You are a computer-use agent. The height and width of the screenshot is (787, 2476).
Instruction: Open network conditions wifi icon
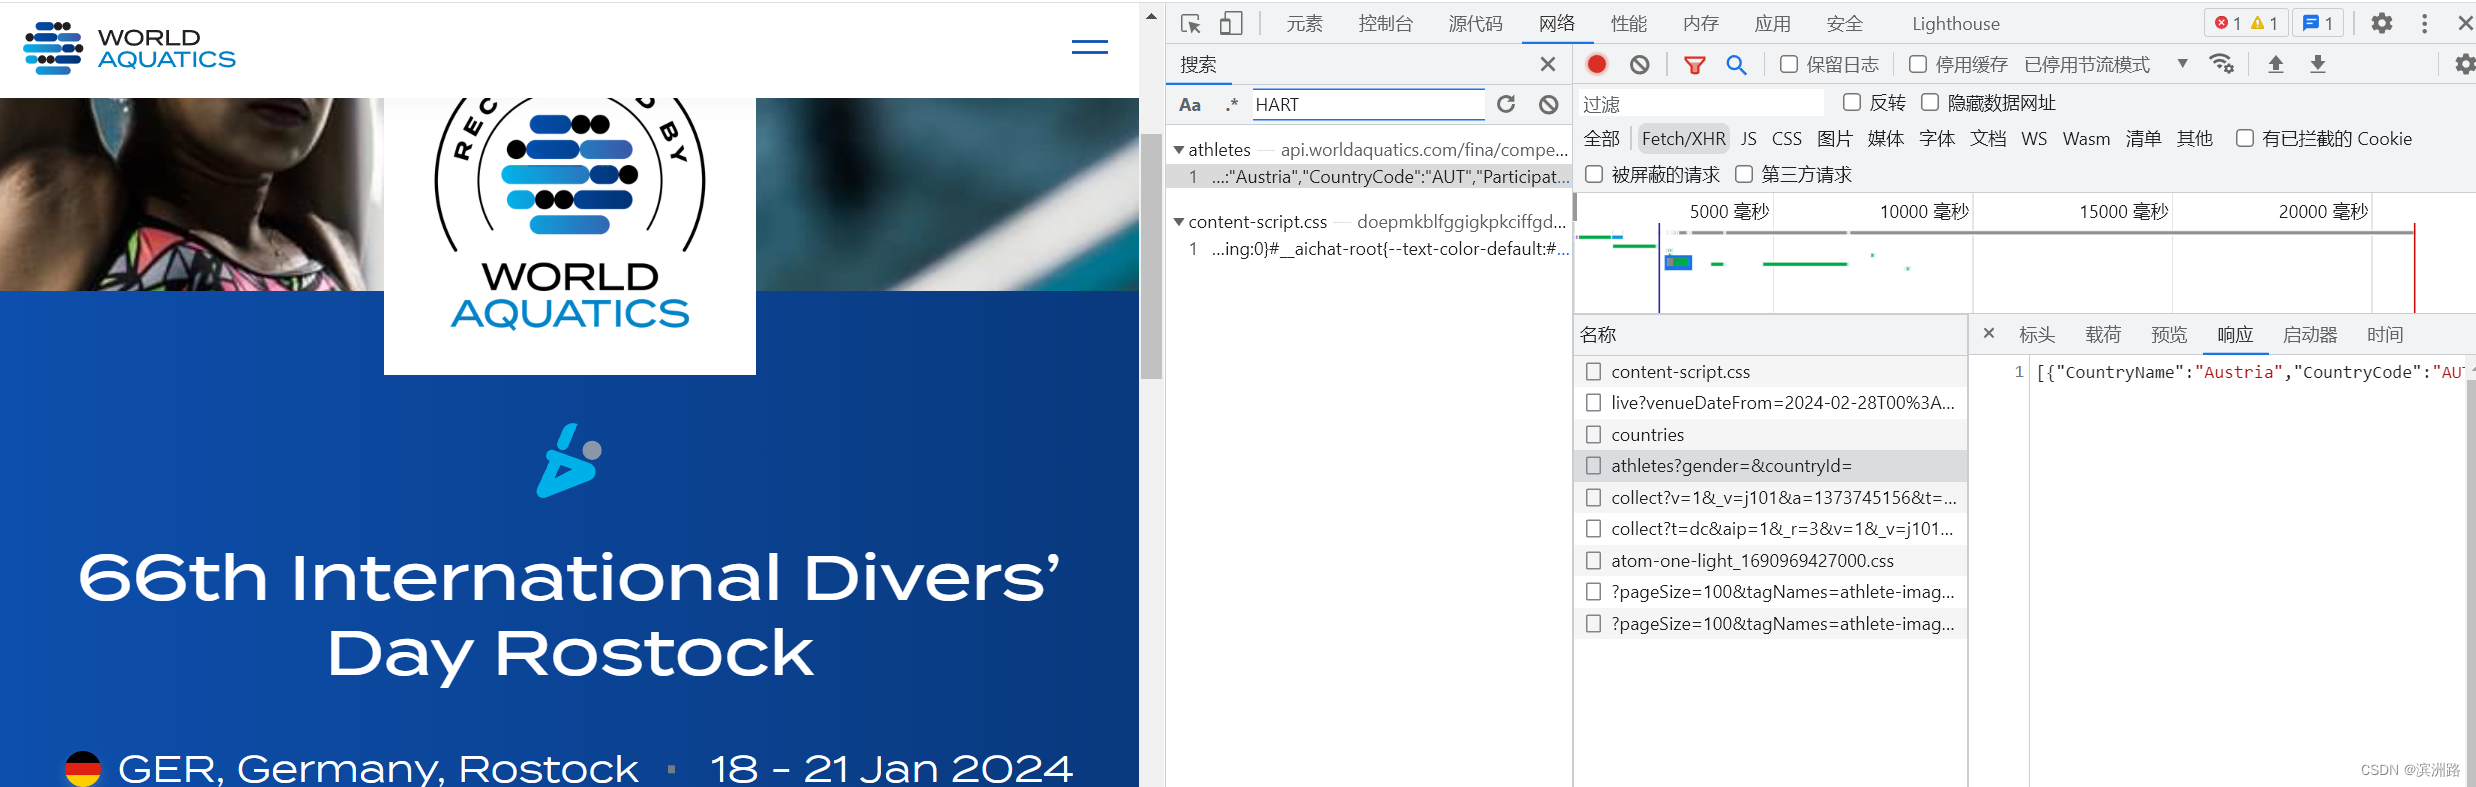pyautogui.click(x=2222, y=64)
